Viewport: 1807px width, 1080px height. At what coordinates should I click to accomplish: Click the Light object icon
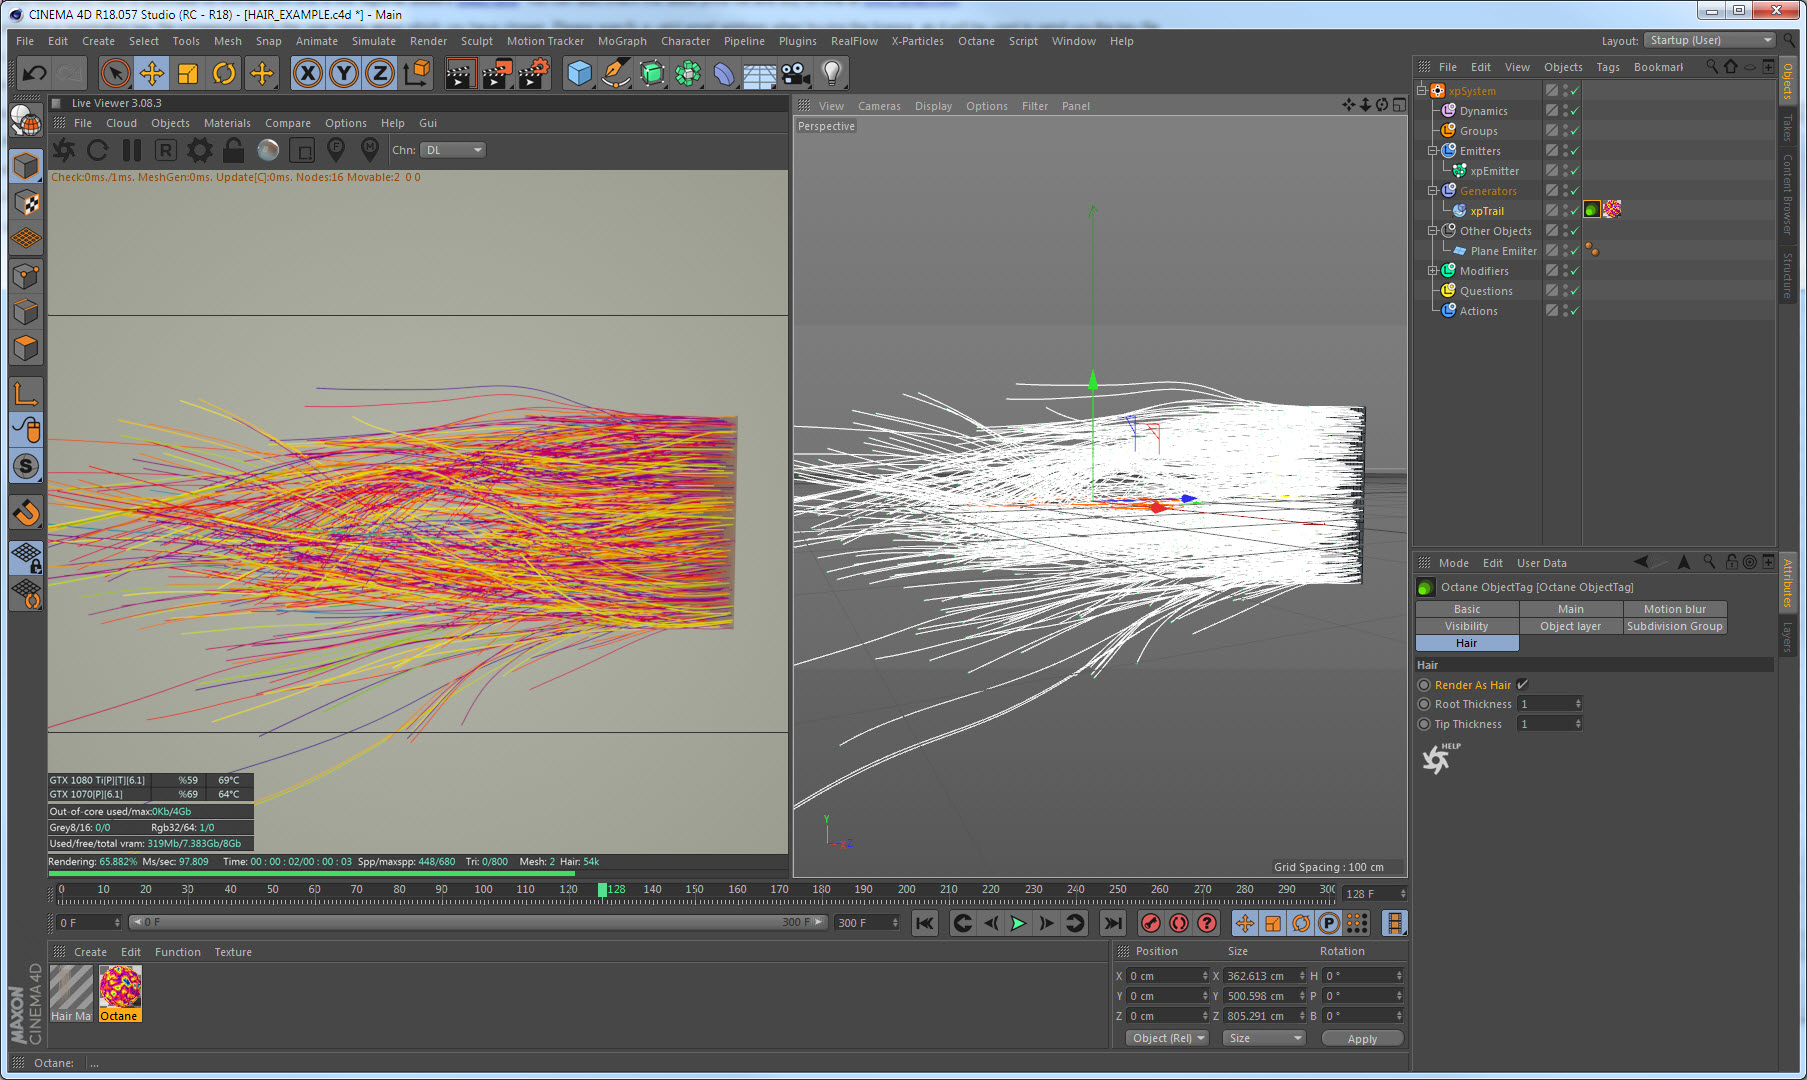(831, 73)
